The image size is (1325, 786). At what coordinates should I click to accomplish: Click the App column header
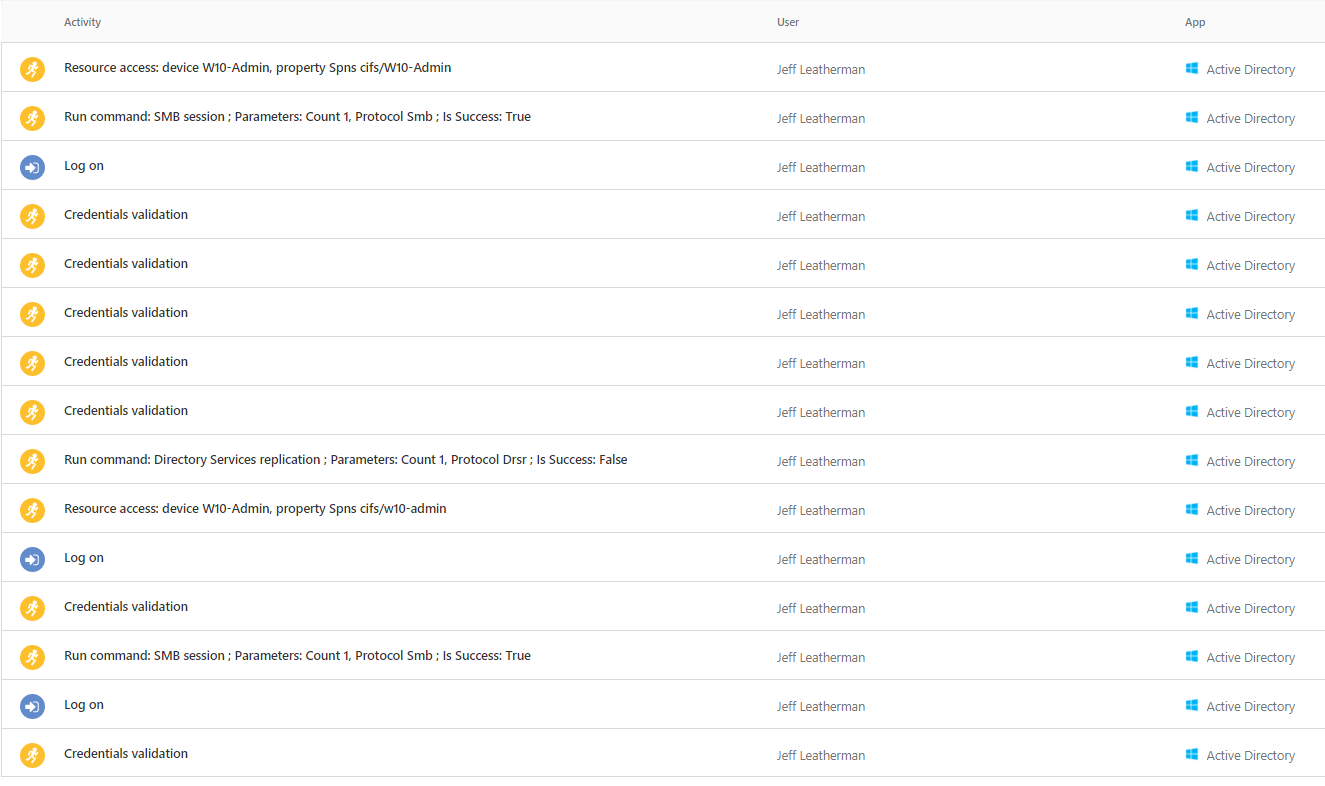coord(1195,22)
